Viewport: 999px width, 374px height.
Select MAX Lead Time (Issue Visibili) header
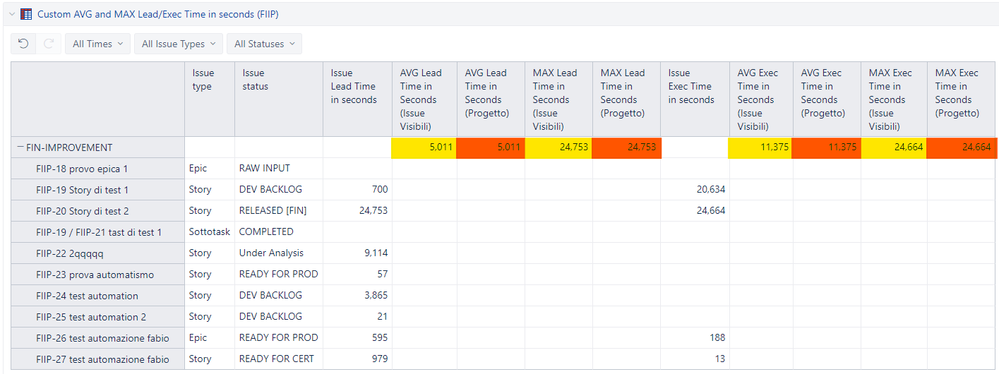coord(558,99)
